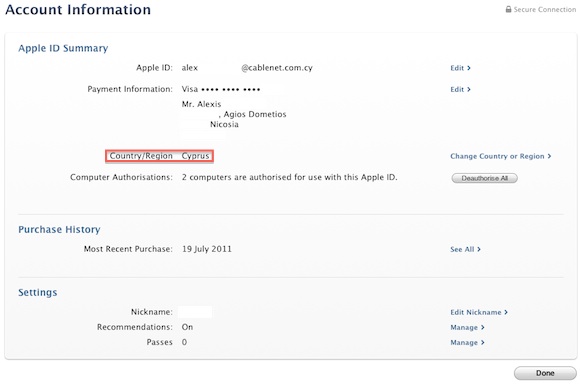Click the Settings heading
This screenshot has height=384, width=580.
click(x=38, y=292)
